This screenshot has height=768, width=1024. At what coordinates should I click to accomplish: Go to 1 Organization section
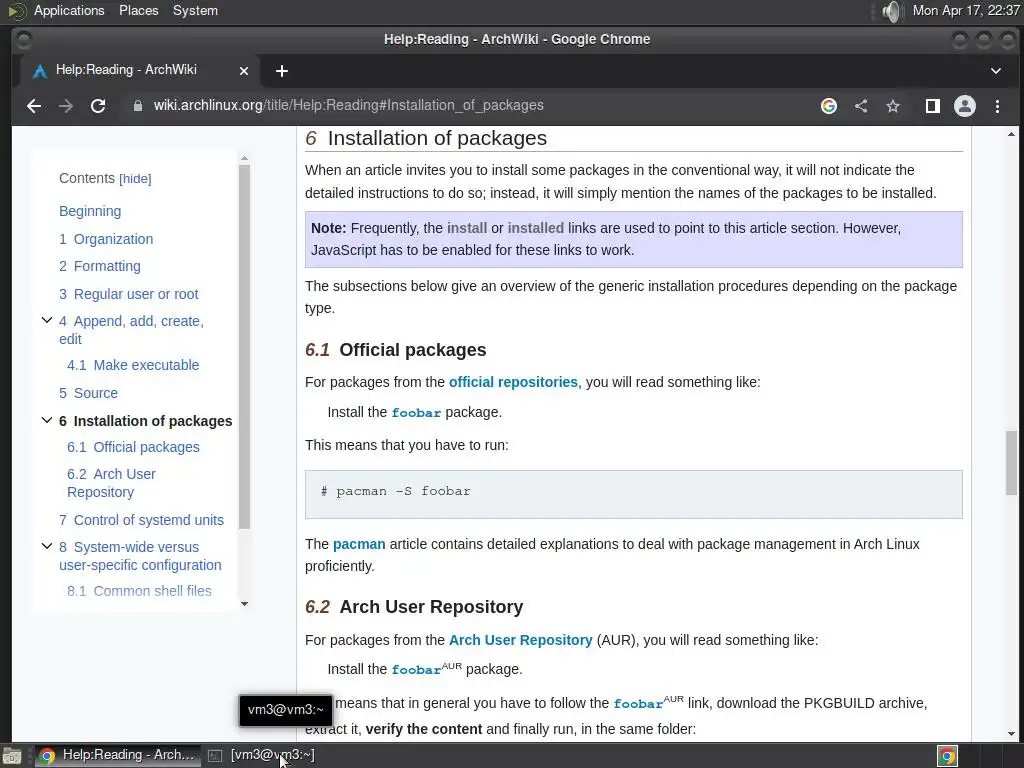[106, 239]
